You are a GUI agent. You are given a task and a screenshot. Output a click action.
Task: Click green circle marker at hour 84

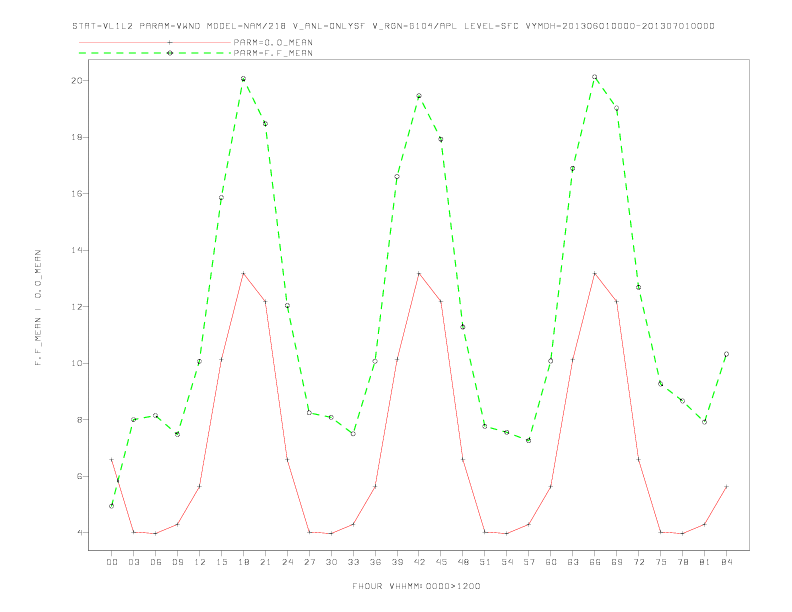tap(726, 354)
